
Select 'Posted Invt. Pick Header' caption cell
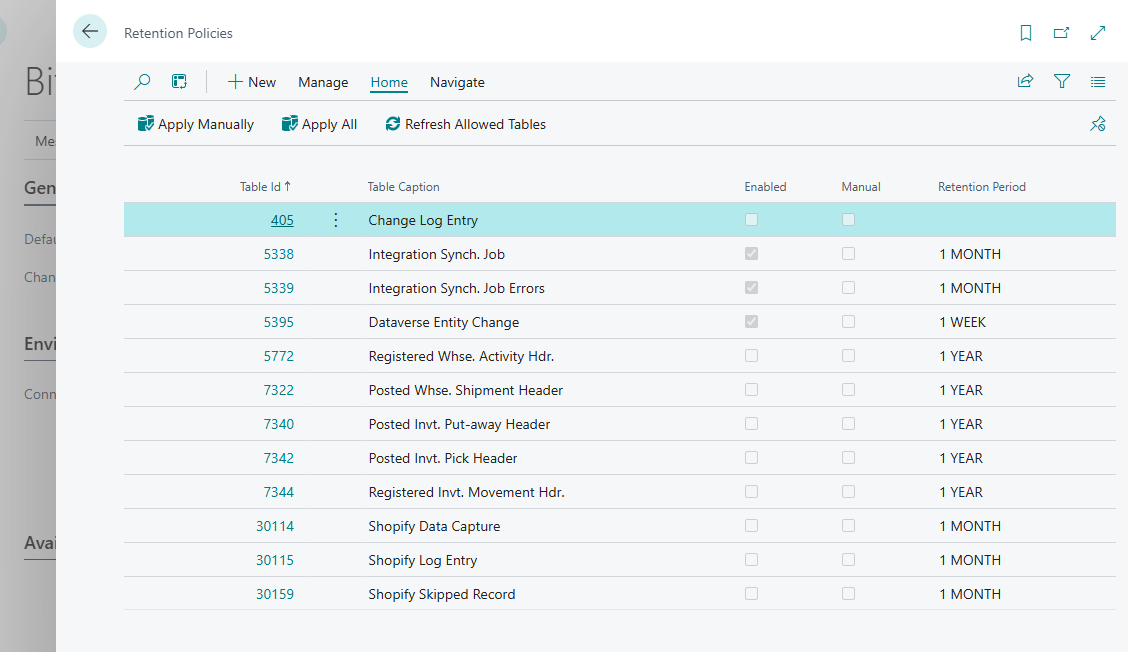point(443,458)
